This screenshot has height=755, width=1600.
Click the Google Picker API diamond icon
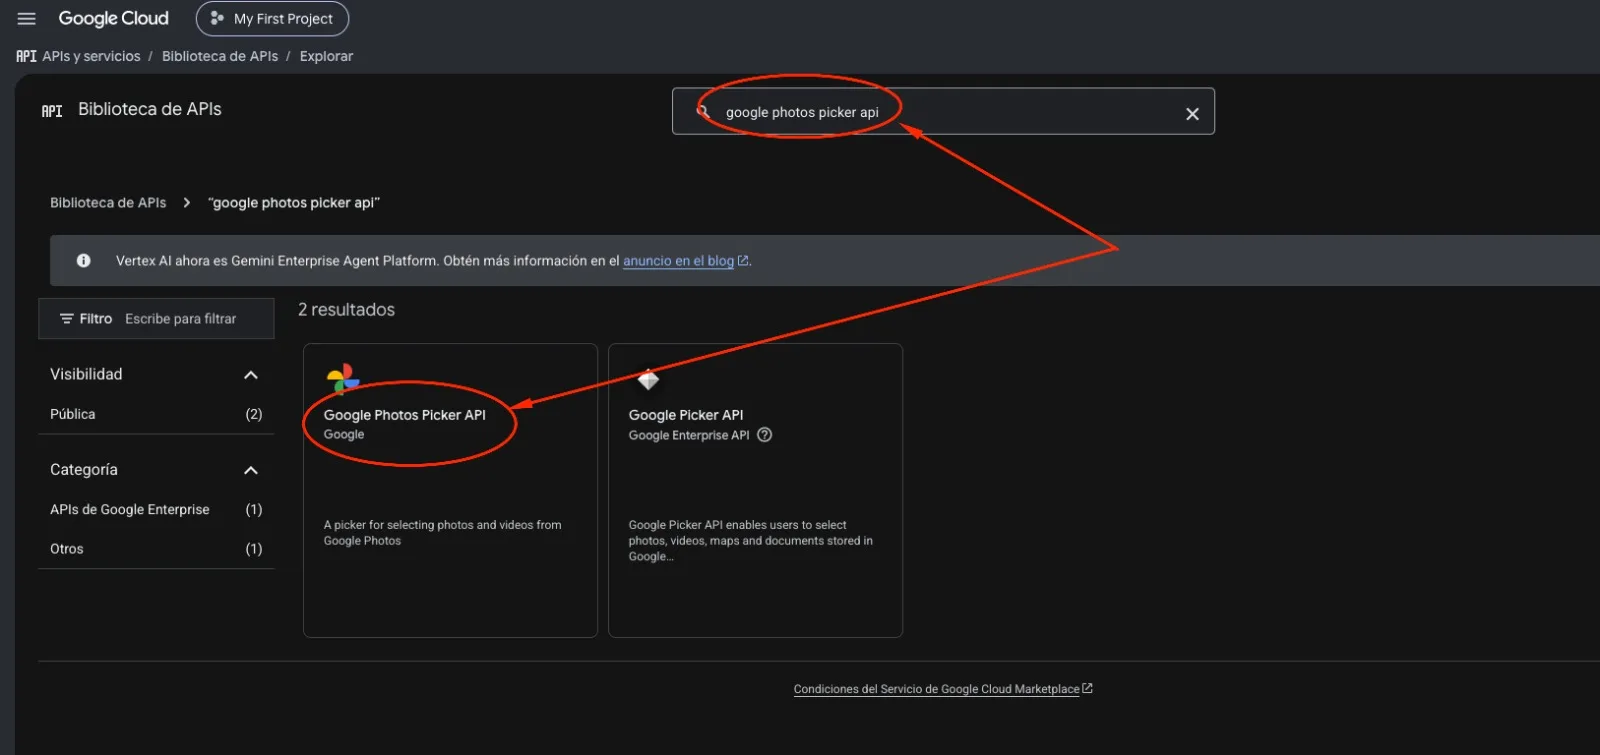[x=648, y=380]
